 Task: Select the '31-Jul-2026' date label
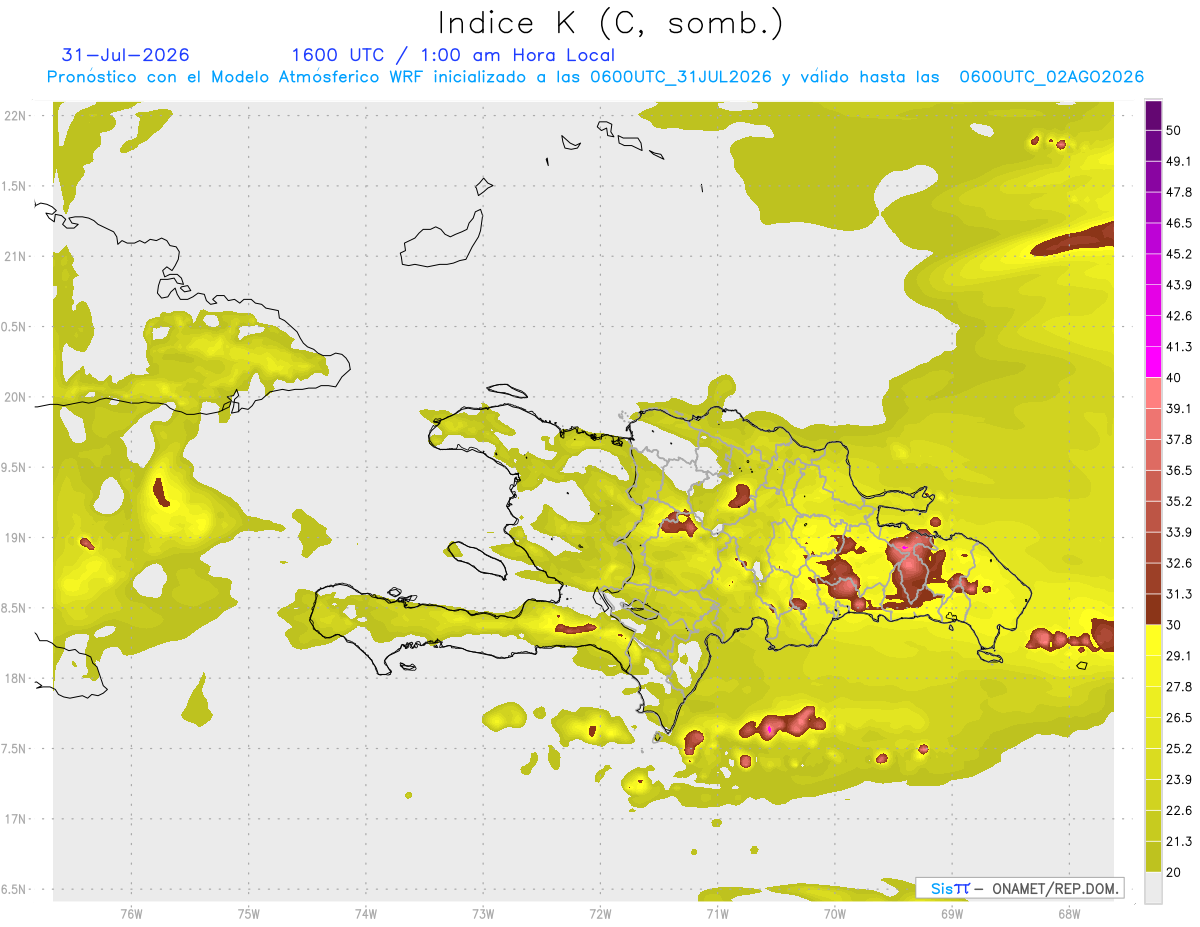[x=126, y=55]
